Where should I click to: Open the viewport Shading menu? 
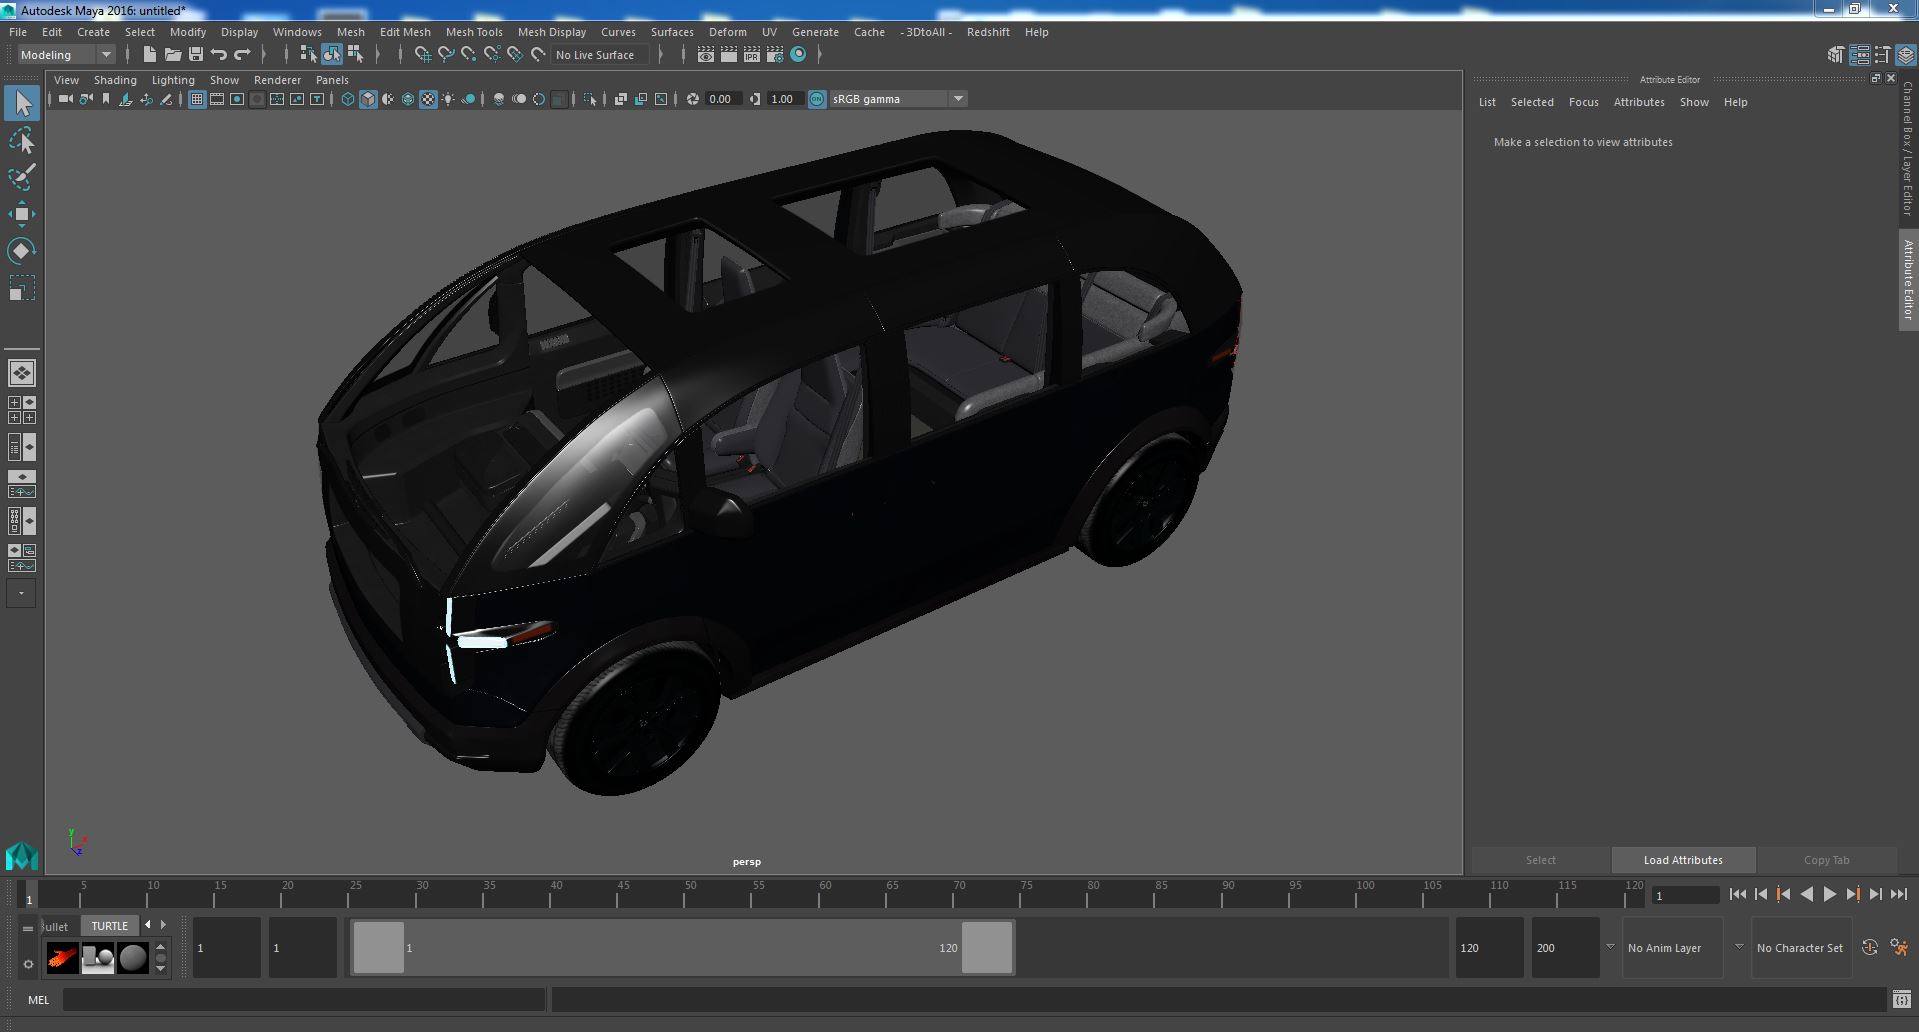115,80
